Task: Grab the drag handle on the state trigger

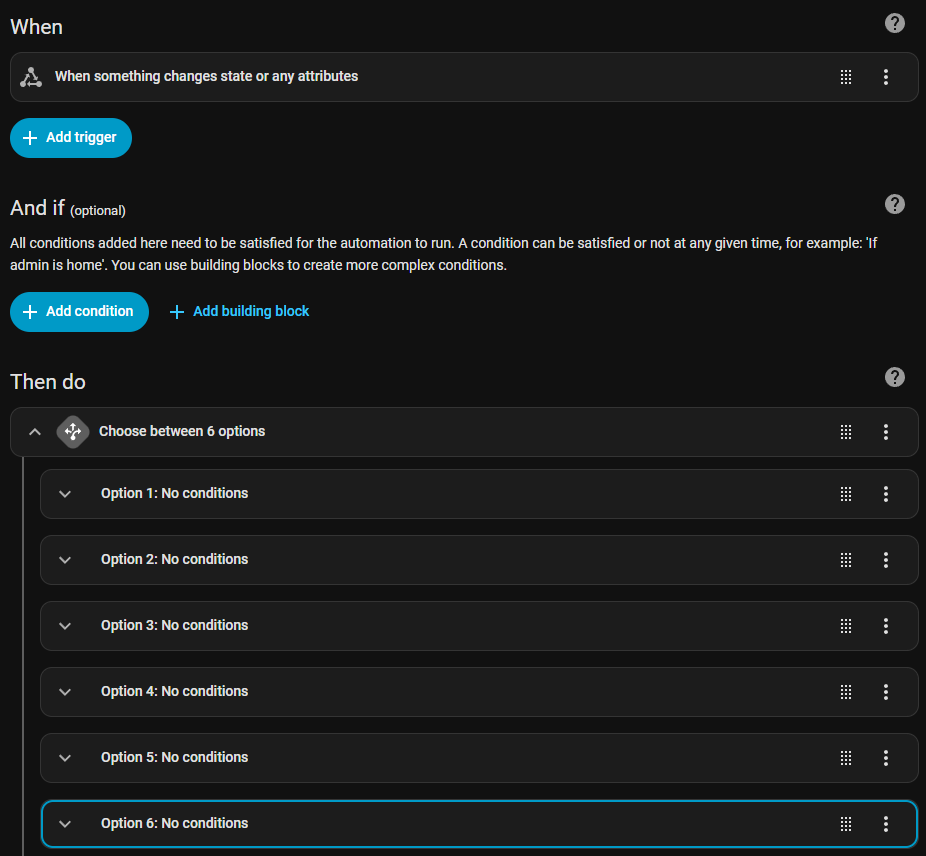Action: coord(846,77)
